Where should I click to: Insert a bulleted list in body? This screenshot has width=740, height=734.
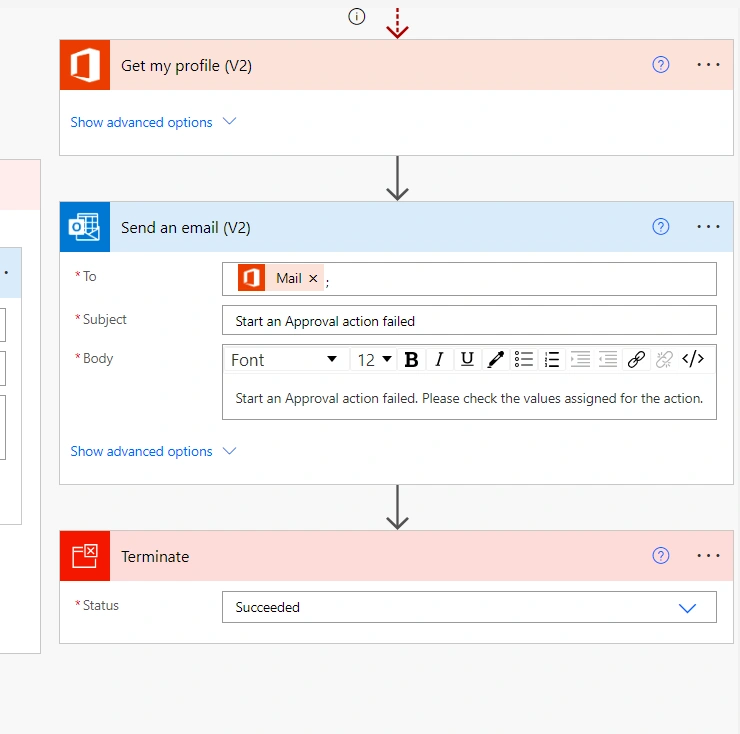click(523, 360)
